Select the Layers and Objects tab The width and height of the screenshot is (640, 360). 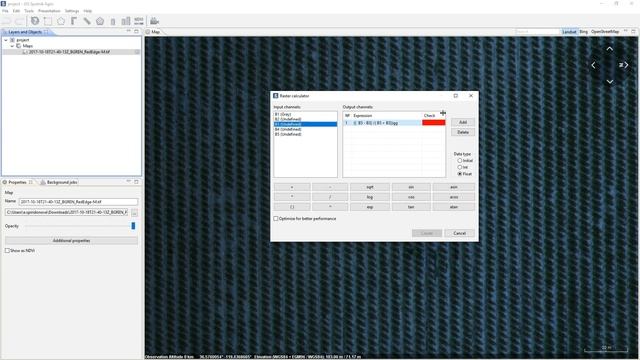[24, 32]
